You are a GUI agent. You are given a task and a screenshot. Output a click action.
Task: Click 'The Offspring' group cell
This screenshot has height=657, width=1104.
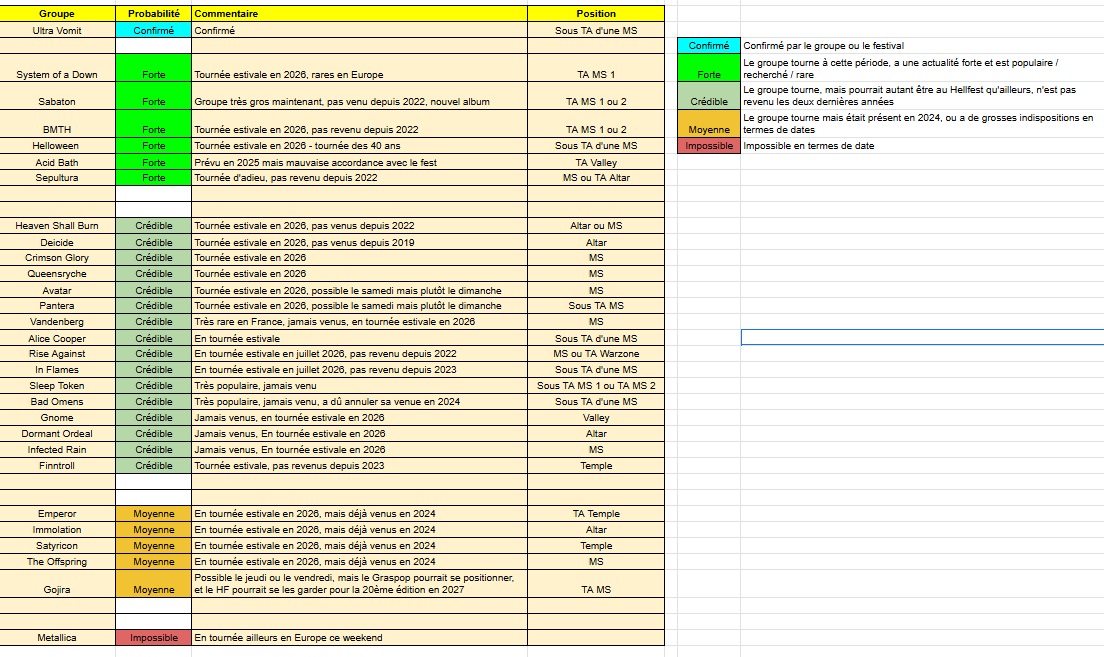point(57,562)
